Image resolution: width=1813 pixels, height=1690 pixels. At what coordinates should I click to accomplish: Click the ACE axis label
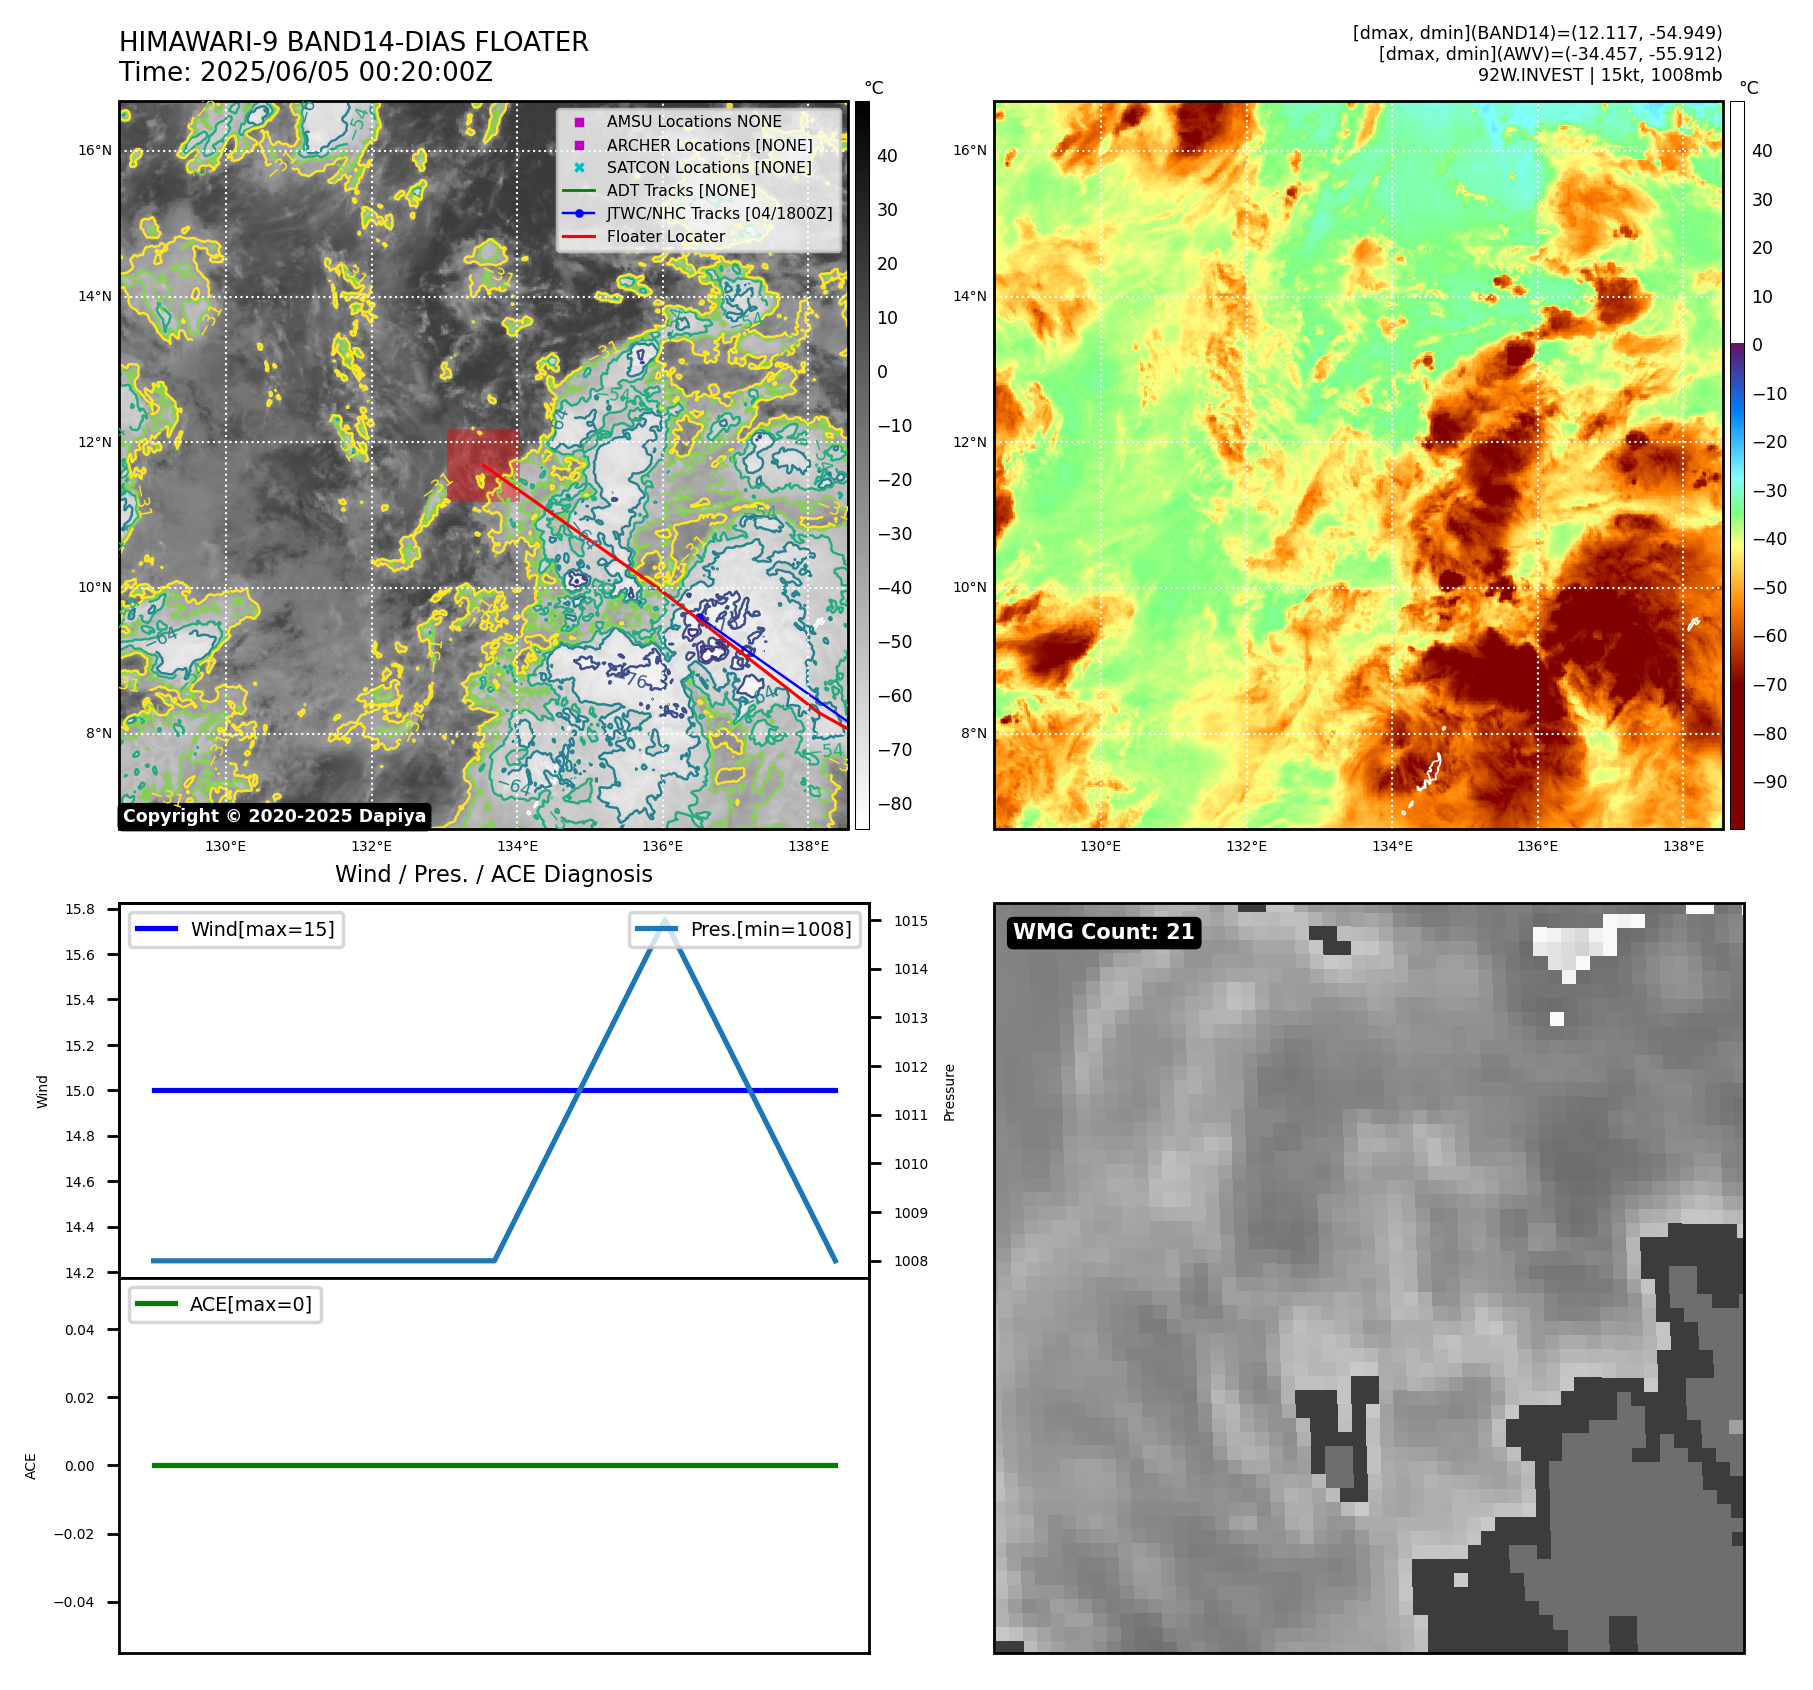[31, 1466]
